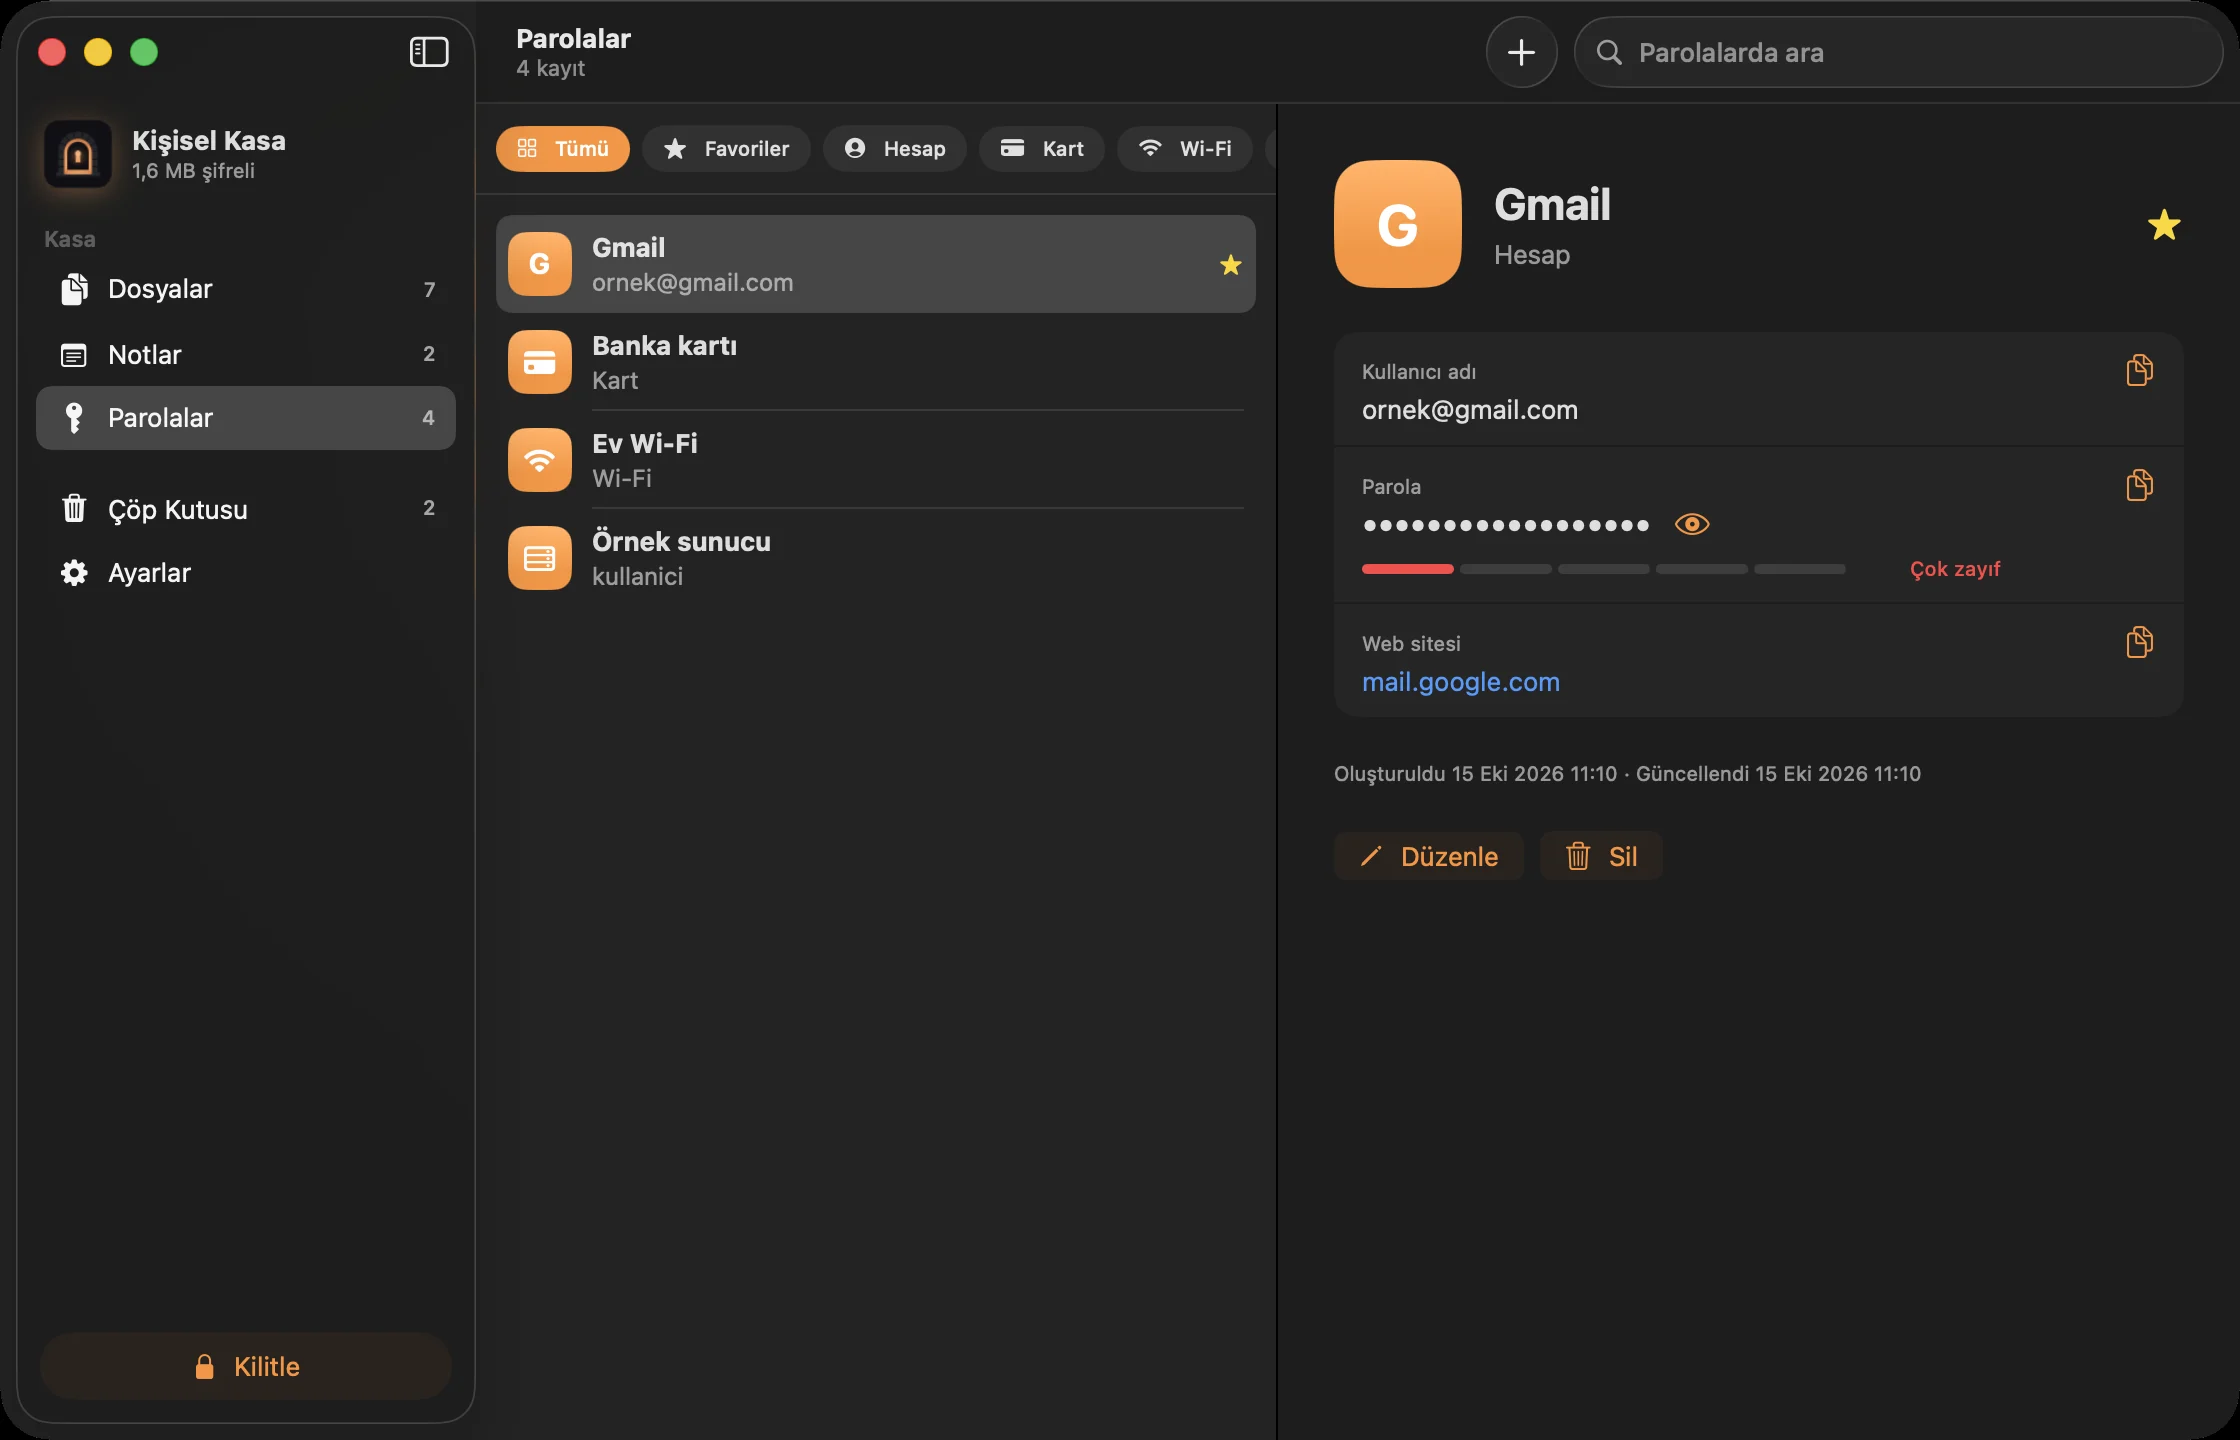The height and width of the screenshot is (1440, 2240).
Task: Open Çöp Kutusu in sidebar
Action: pyautogui.click(x=246, y=509)
